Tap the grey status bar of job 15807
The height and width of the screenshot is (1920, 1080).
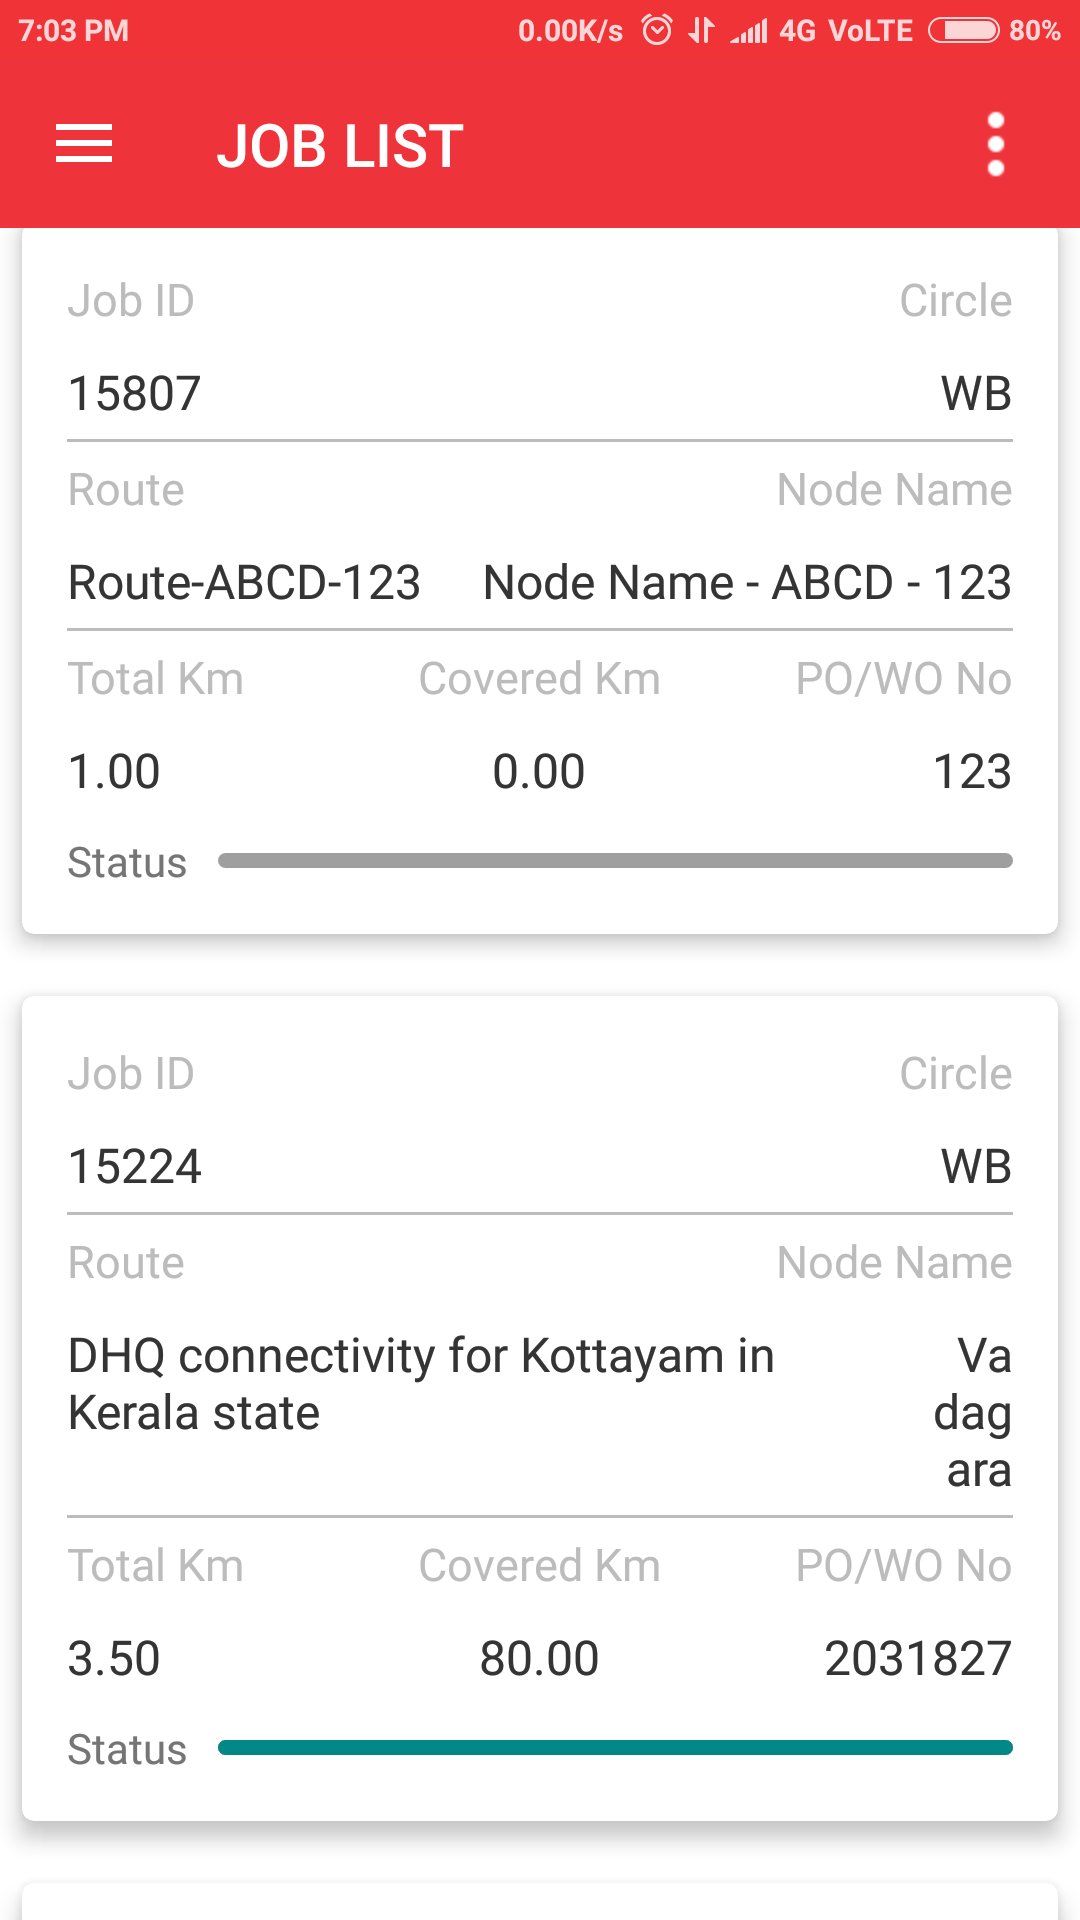(x=615, y=861)
